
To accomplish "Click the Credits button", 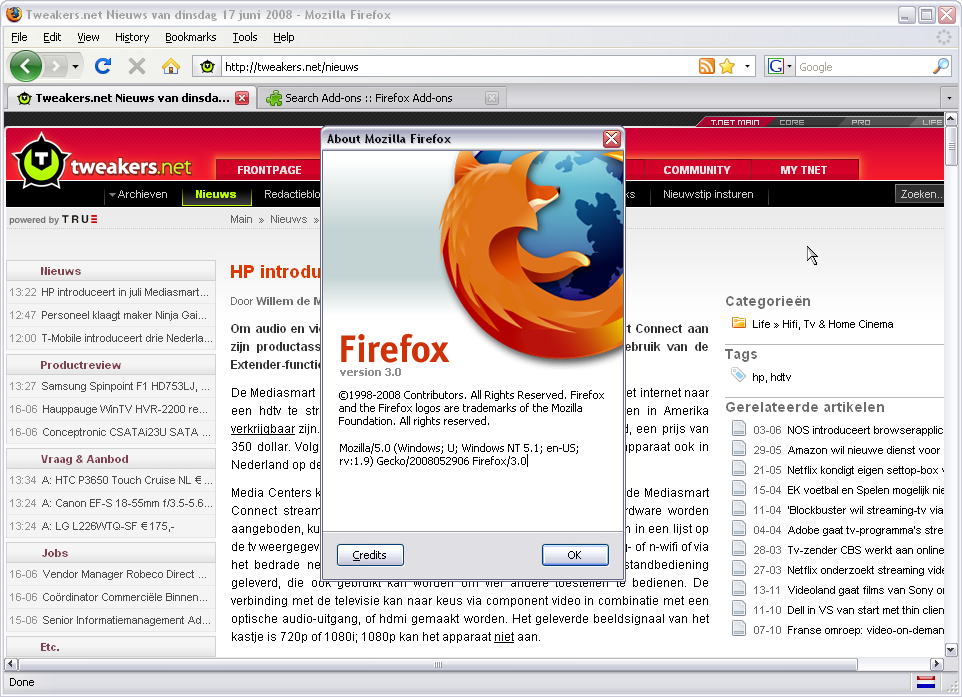I will coord(370,555).
